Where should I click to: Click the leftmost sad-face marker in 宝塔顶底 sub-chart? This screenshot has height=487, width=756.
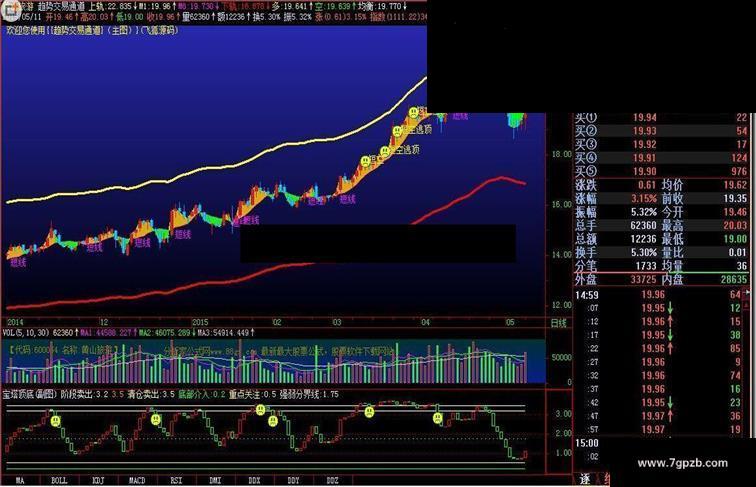click(x=56, y=421)
